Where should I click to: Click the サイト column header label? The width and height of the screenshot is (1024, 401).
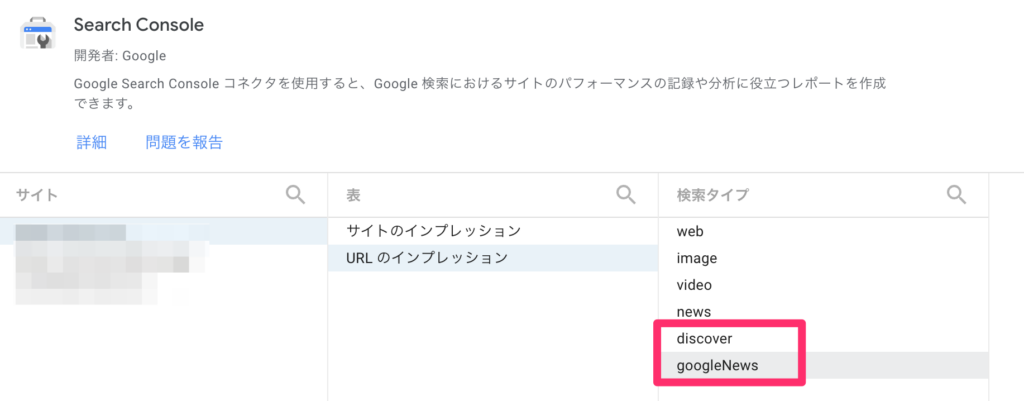(x=36, y=195)
